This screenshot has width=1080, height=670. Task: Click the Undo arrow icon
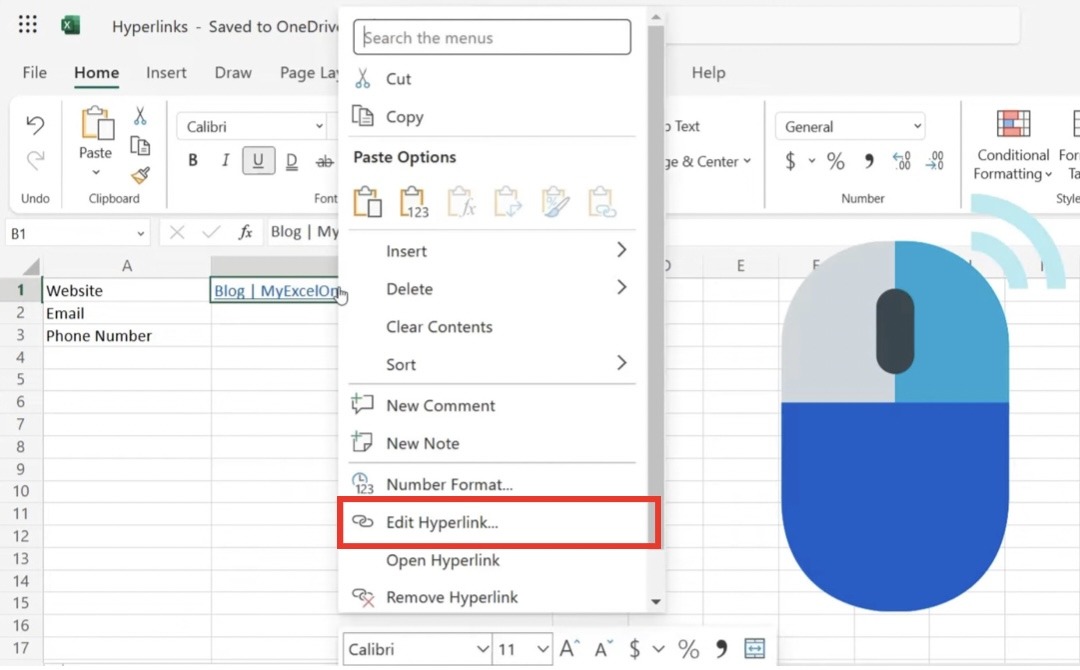pyautogui.click(x=34, y=125)
